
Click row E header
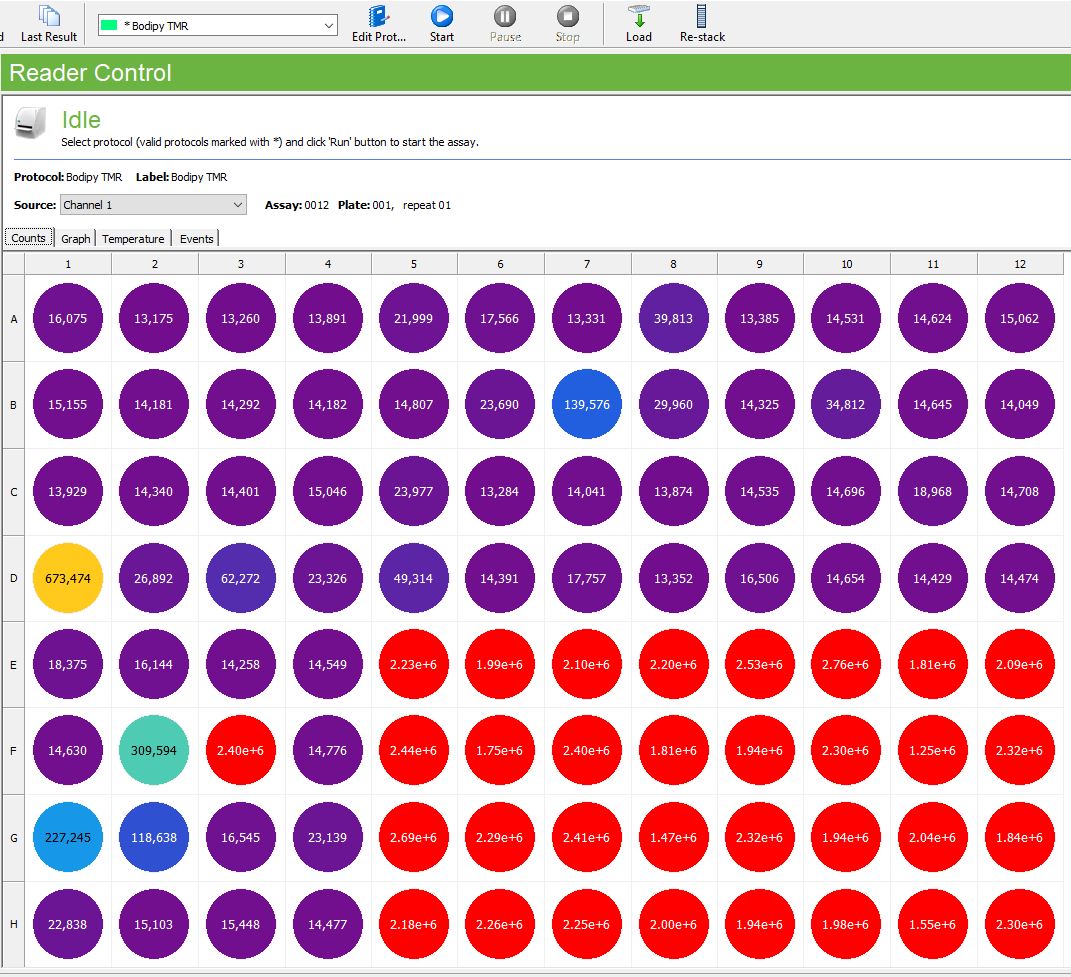[x=14, y=665]
